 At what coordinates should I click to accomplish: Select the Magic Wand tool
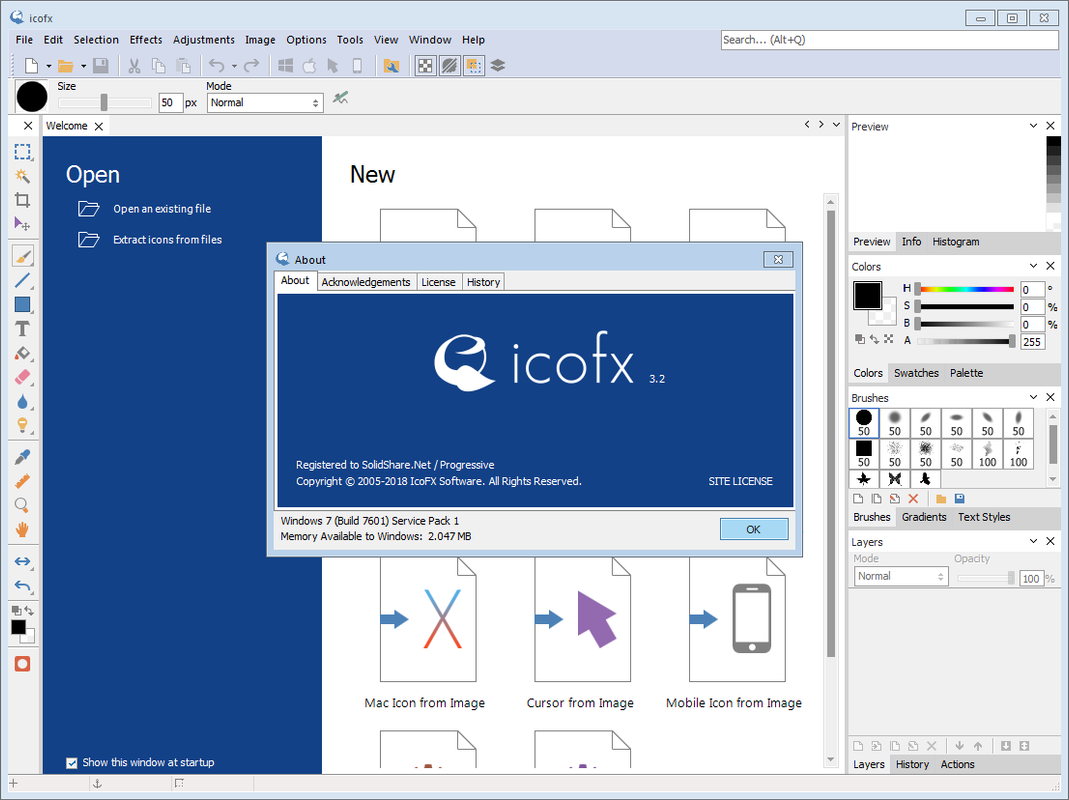pos(22,176)
